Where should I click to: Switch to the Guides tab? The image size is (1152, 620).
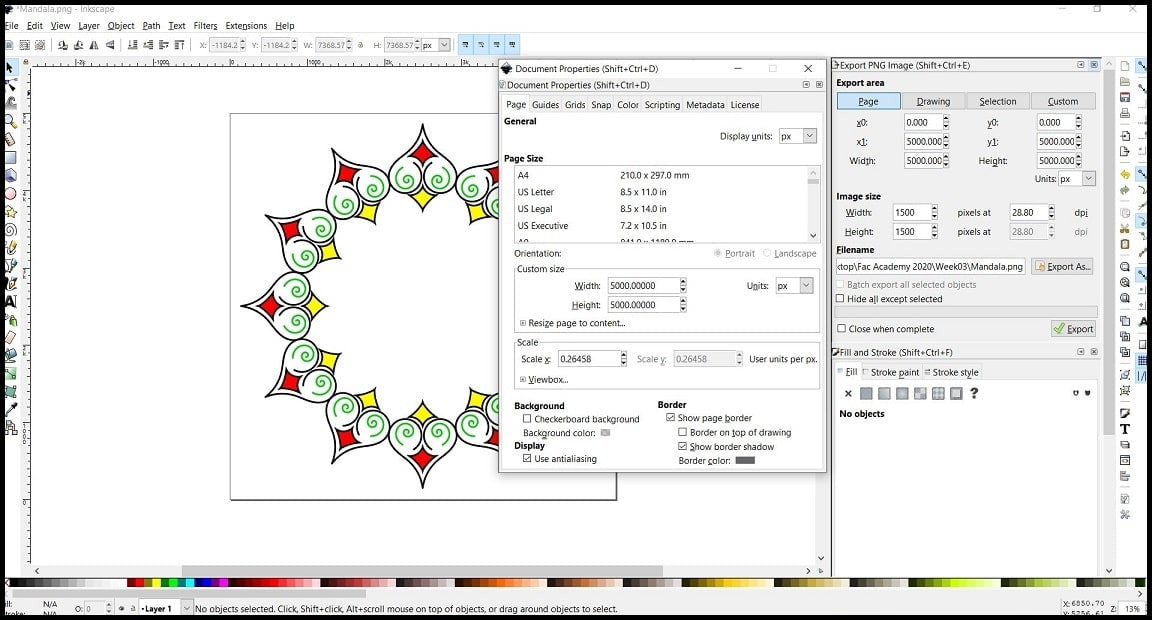pos(545,105)
